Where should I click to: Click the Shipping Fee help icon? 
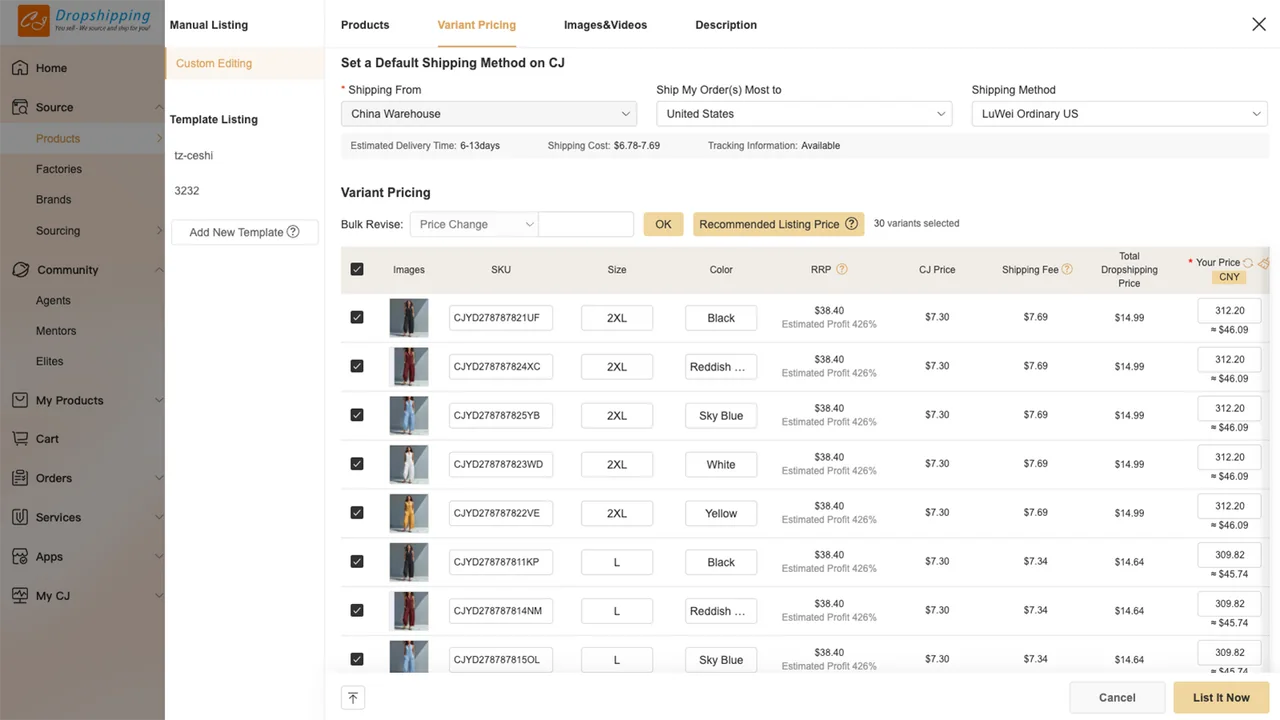(x=1067, y=269)
